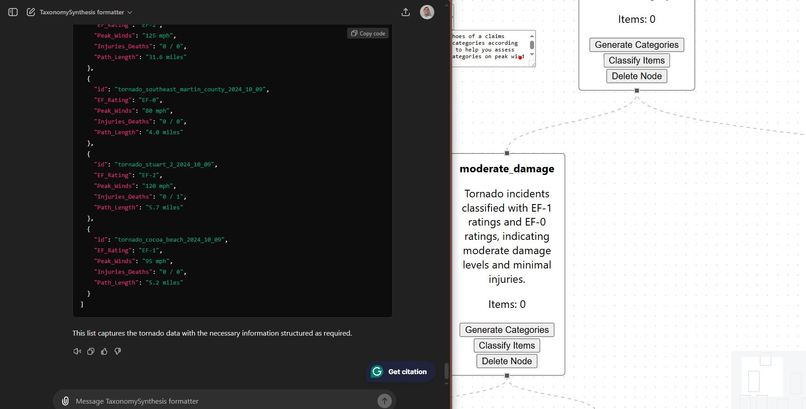
Task: Click the top connector handle of moderate_damage node
Action: point(507,153)
